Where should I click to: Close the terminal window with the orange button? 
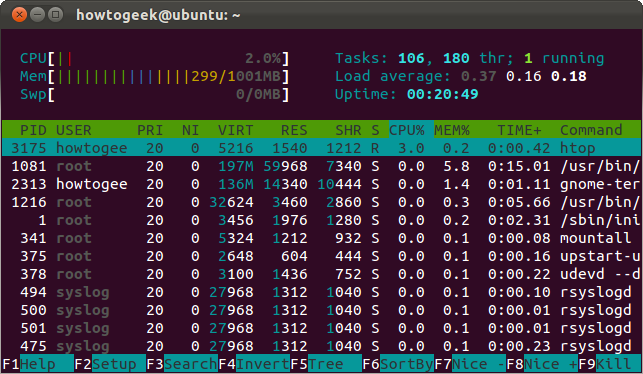[x=19, y=15]
